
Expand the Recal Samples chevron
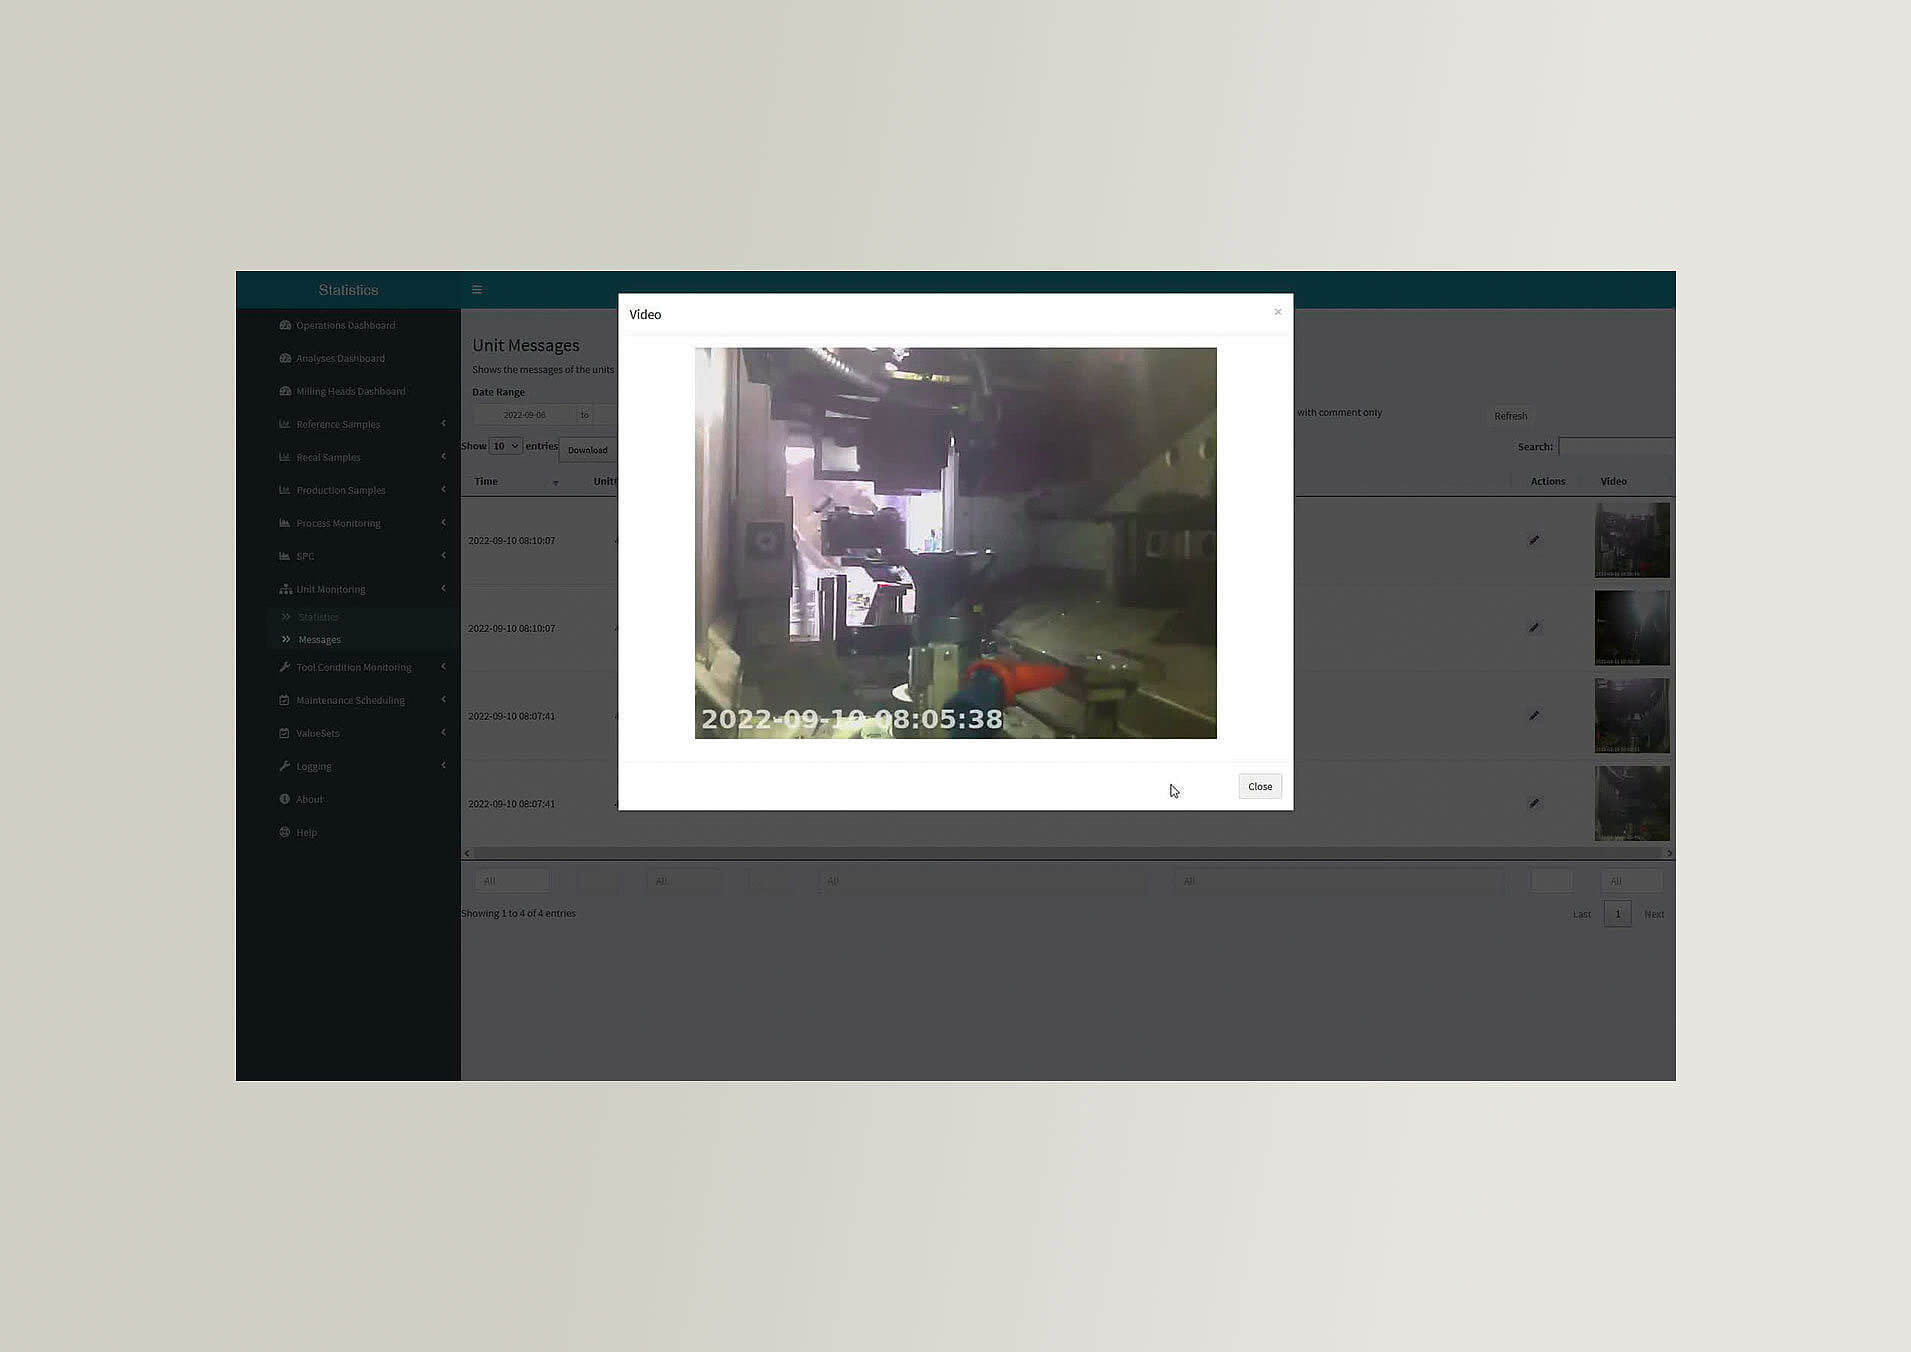443,457
